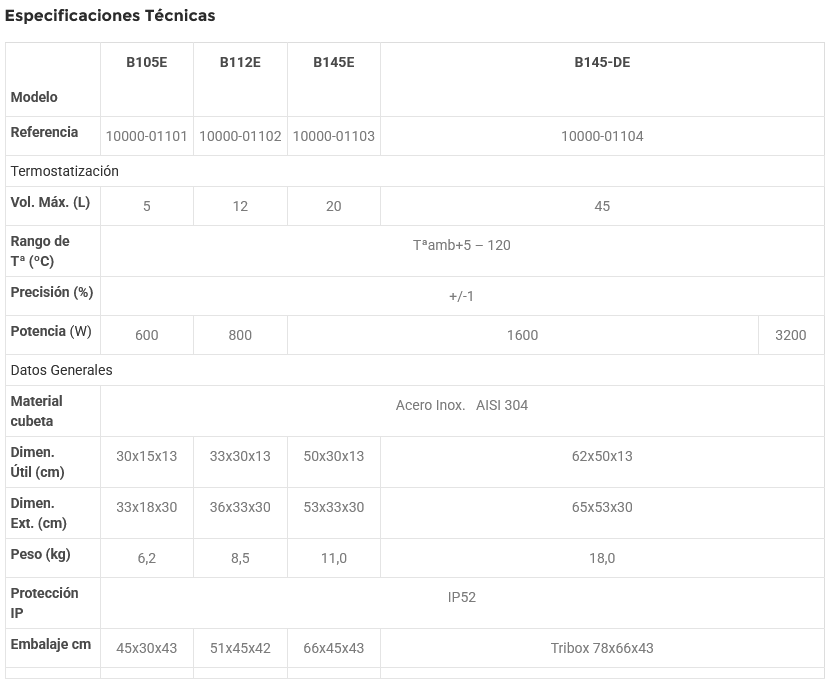Click the 1600 watt power cell
This screenshot has width=834, height=687.
(522, 335)
